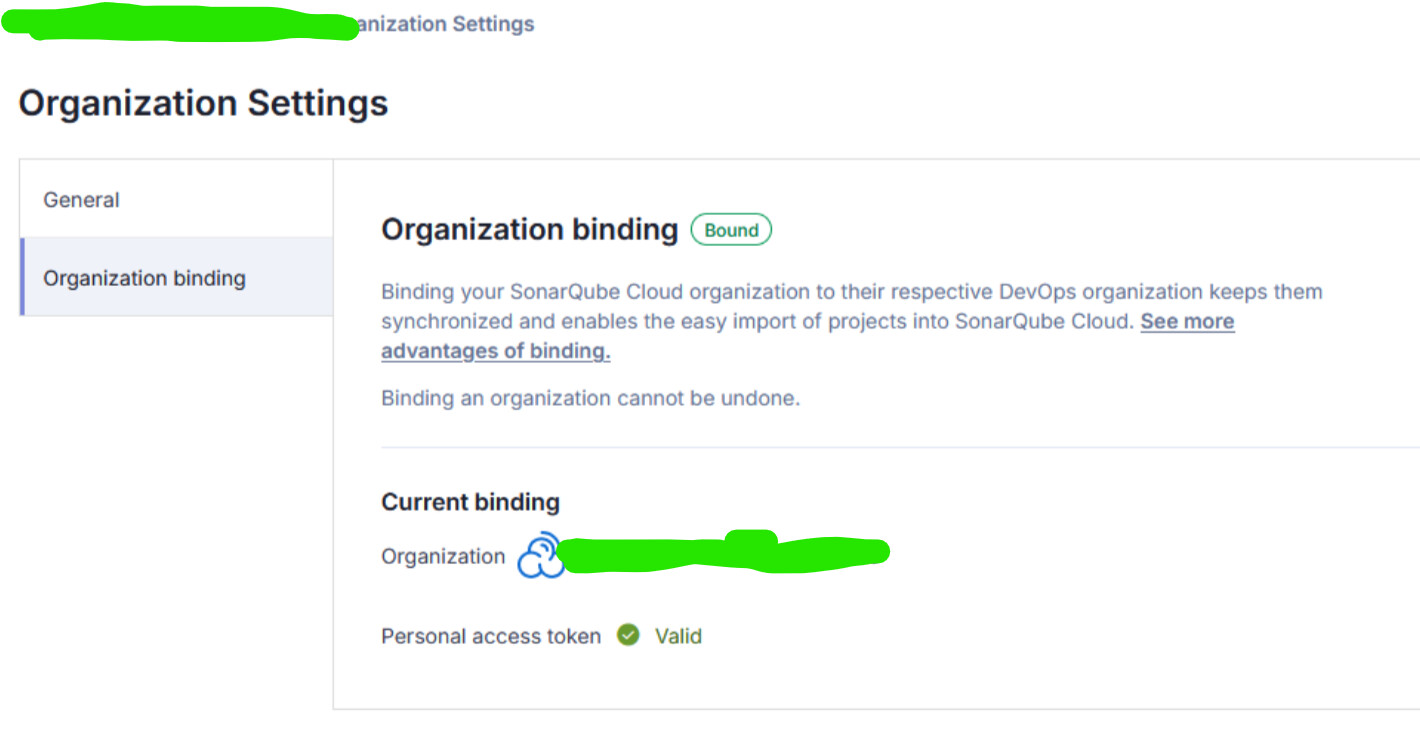
Task: Click the Binding cannot be undone warning text
Action: tap(590, 398)
